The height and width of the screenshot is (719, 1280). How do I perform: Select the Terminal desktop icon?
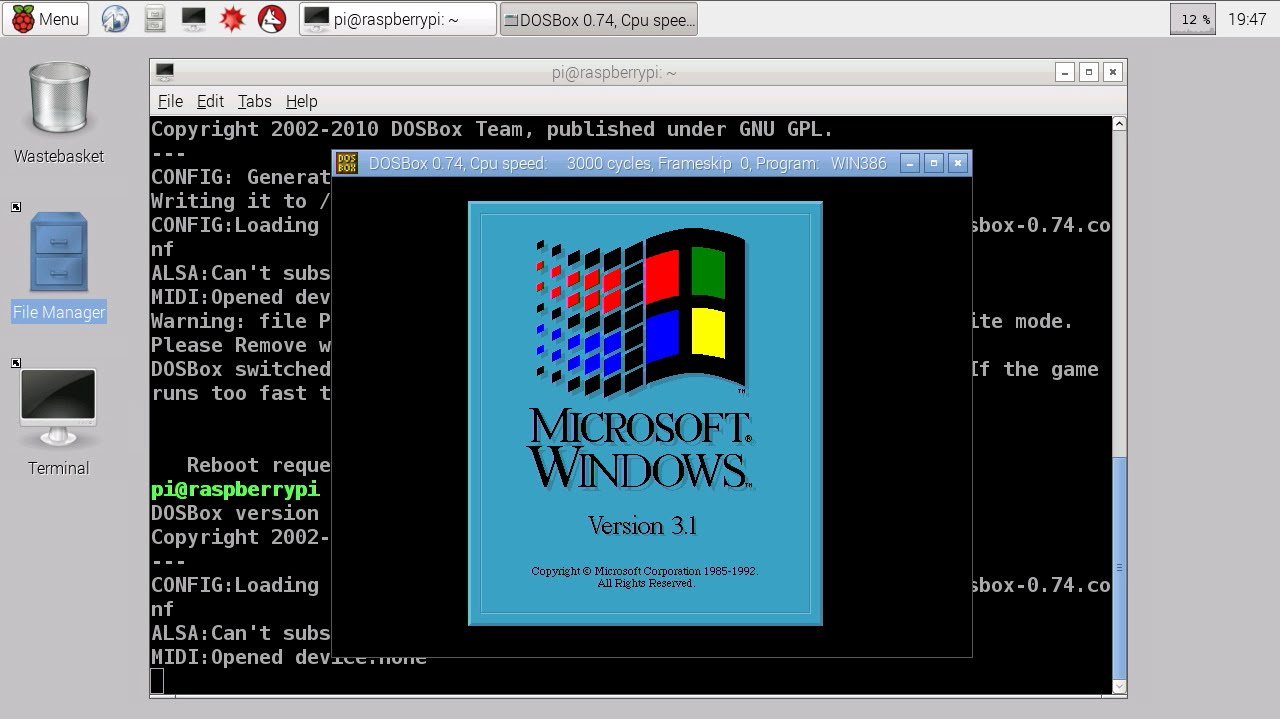coord(59,423)
